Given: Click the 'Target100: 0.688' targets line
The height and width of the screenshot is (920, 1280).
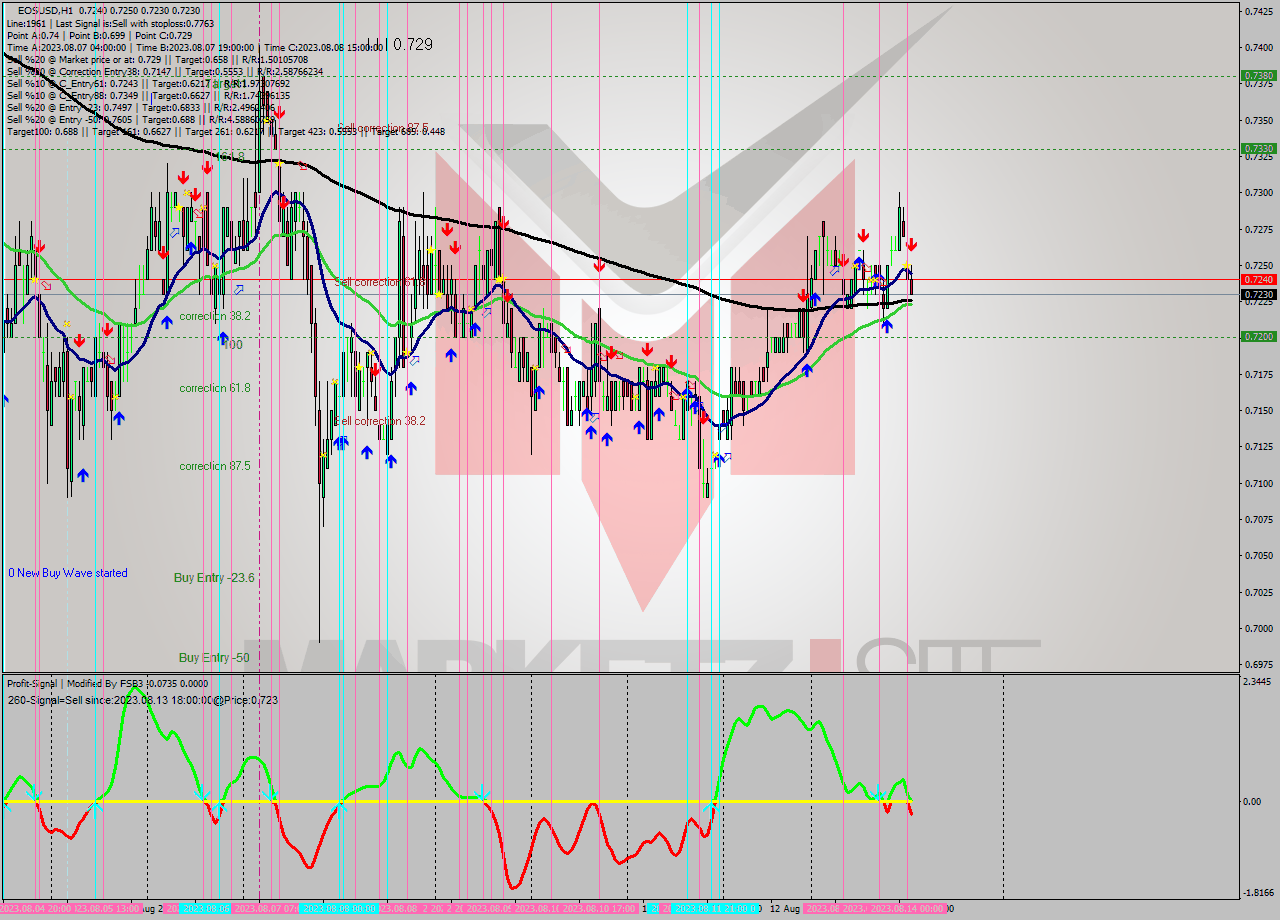Looking at the screenshot, I should tap(225, 131).
